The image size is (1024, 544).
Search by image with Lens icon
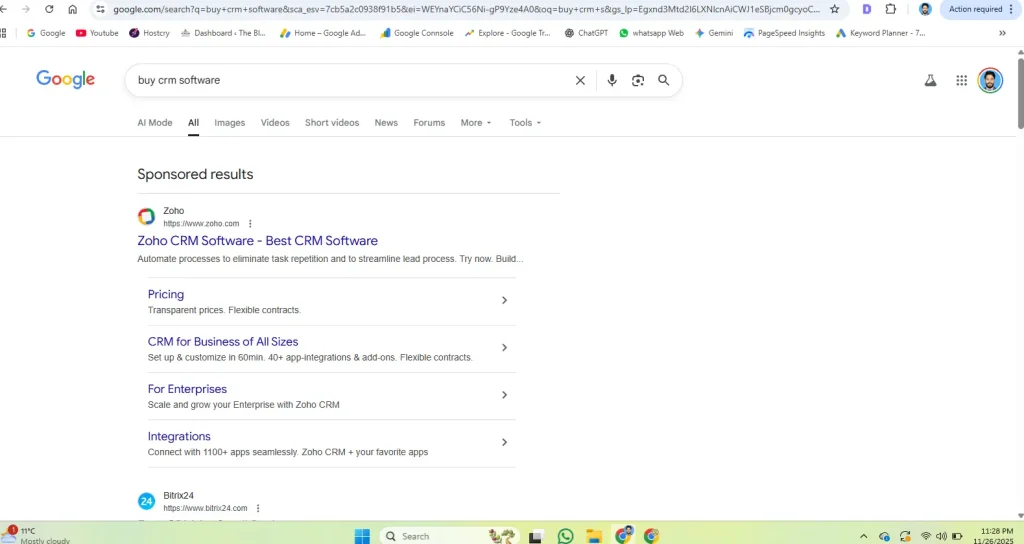click(x=638, y=80)
